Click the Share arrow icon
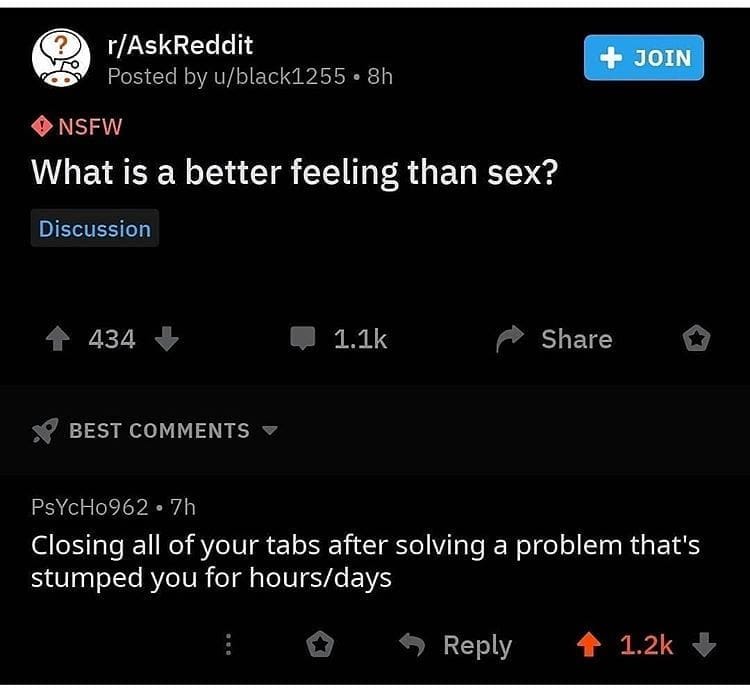Image resolution: width=750 pixels, height=691 pixels. click(x=511, y=340)
